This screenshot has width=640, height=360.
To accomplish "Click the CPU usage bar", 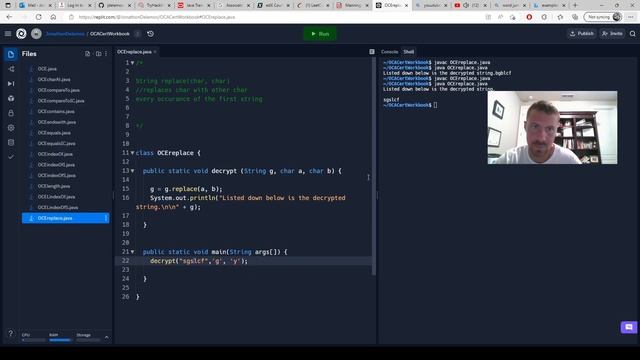I will pyautogui.click(x=33, y=340).
